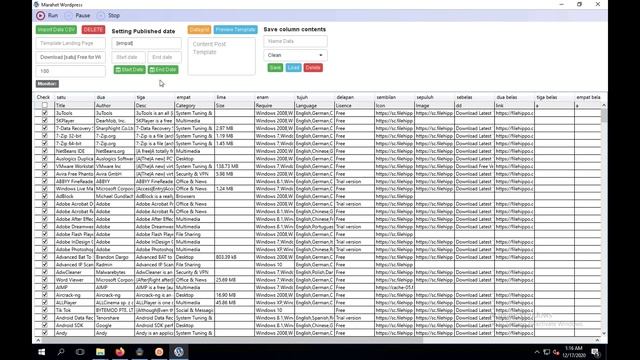Click the gray Monitor button

click(47, 84)
